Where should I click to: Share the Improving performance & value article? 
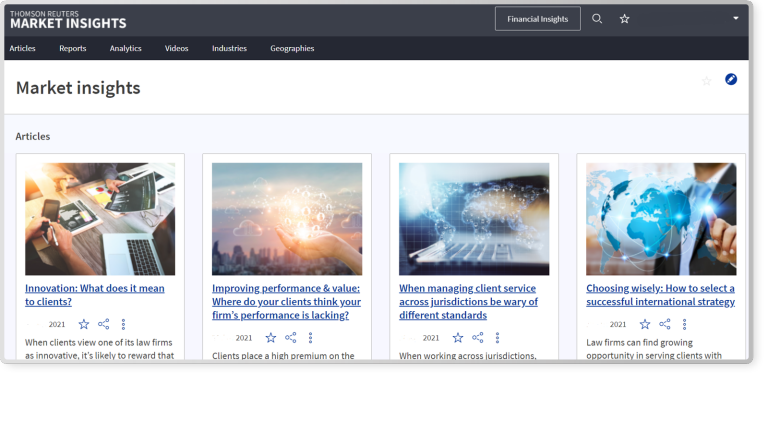tap(291, 338)
